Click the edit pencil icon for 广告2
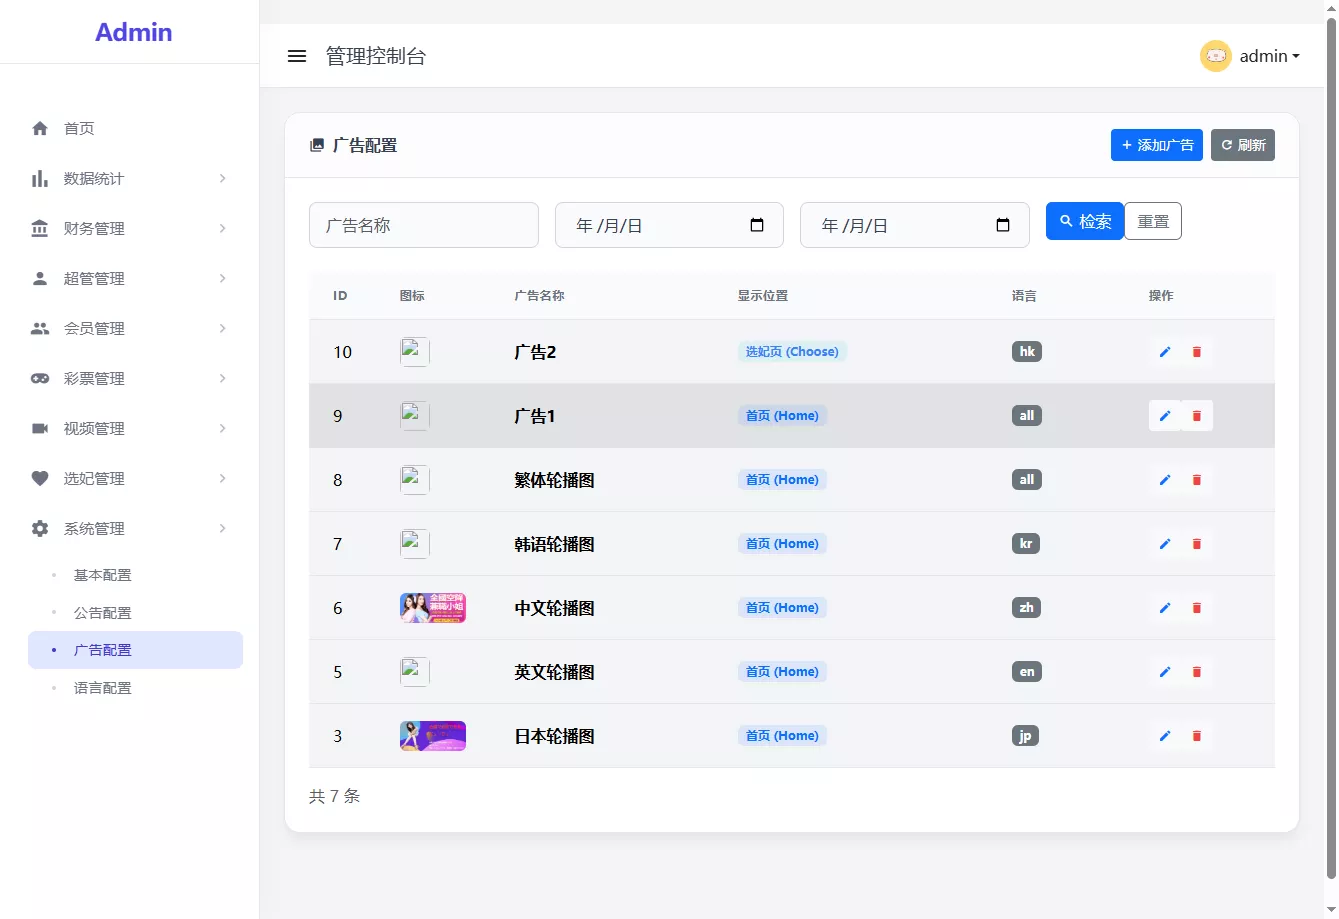Screen dimensions: 1339x919 click(1164, 351)
